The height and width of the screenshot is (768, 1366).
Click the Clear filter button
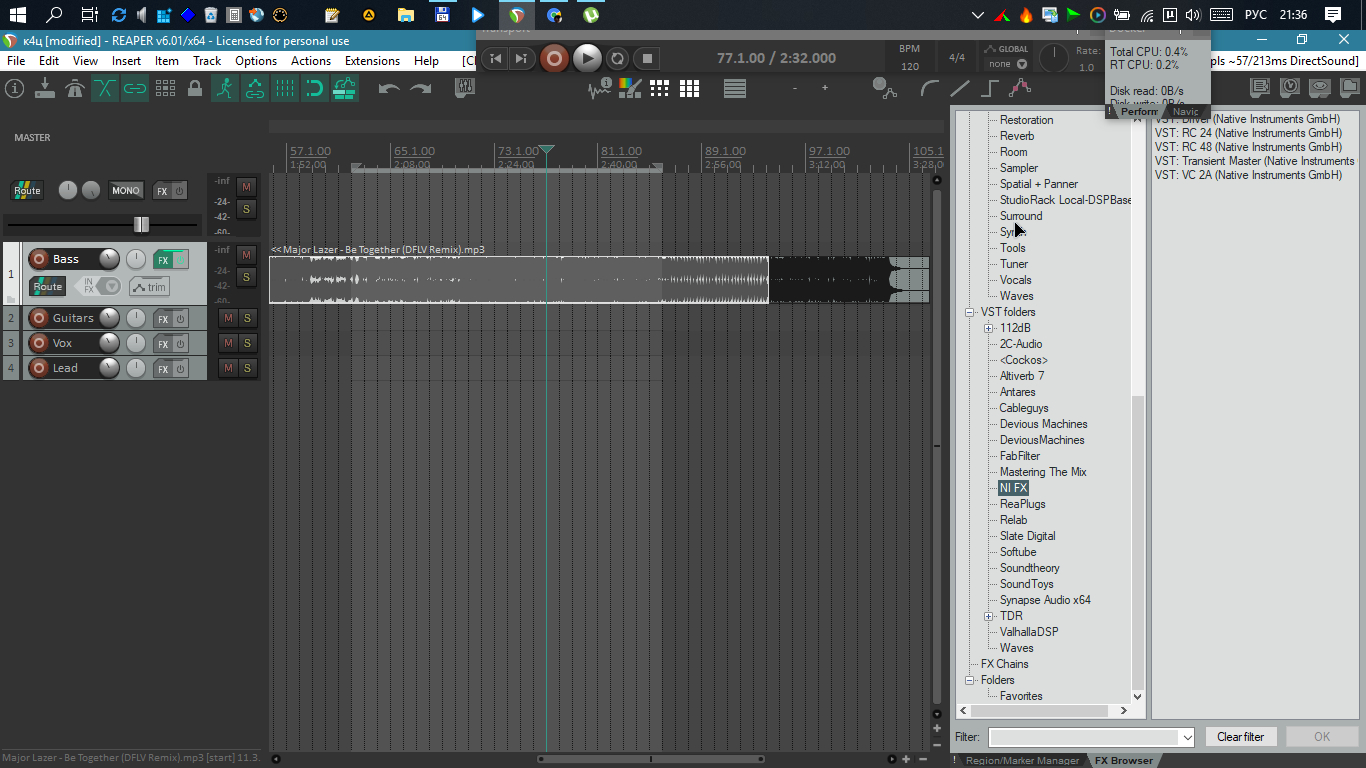1240,737
